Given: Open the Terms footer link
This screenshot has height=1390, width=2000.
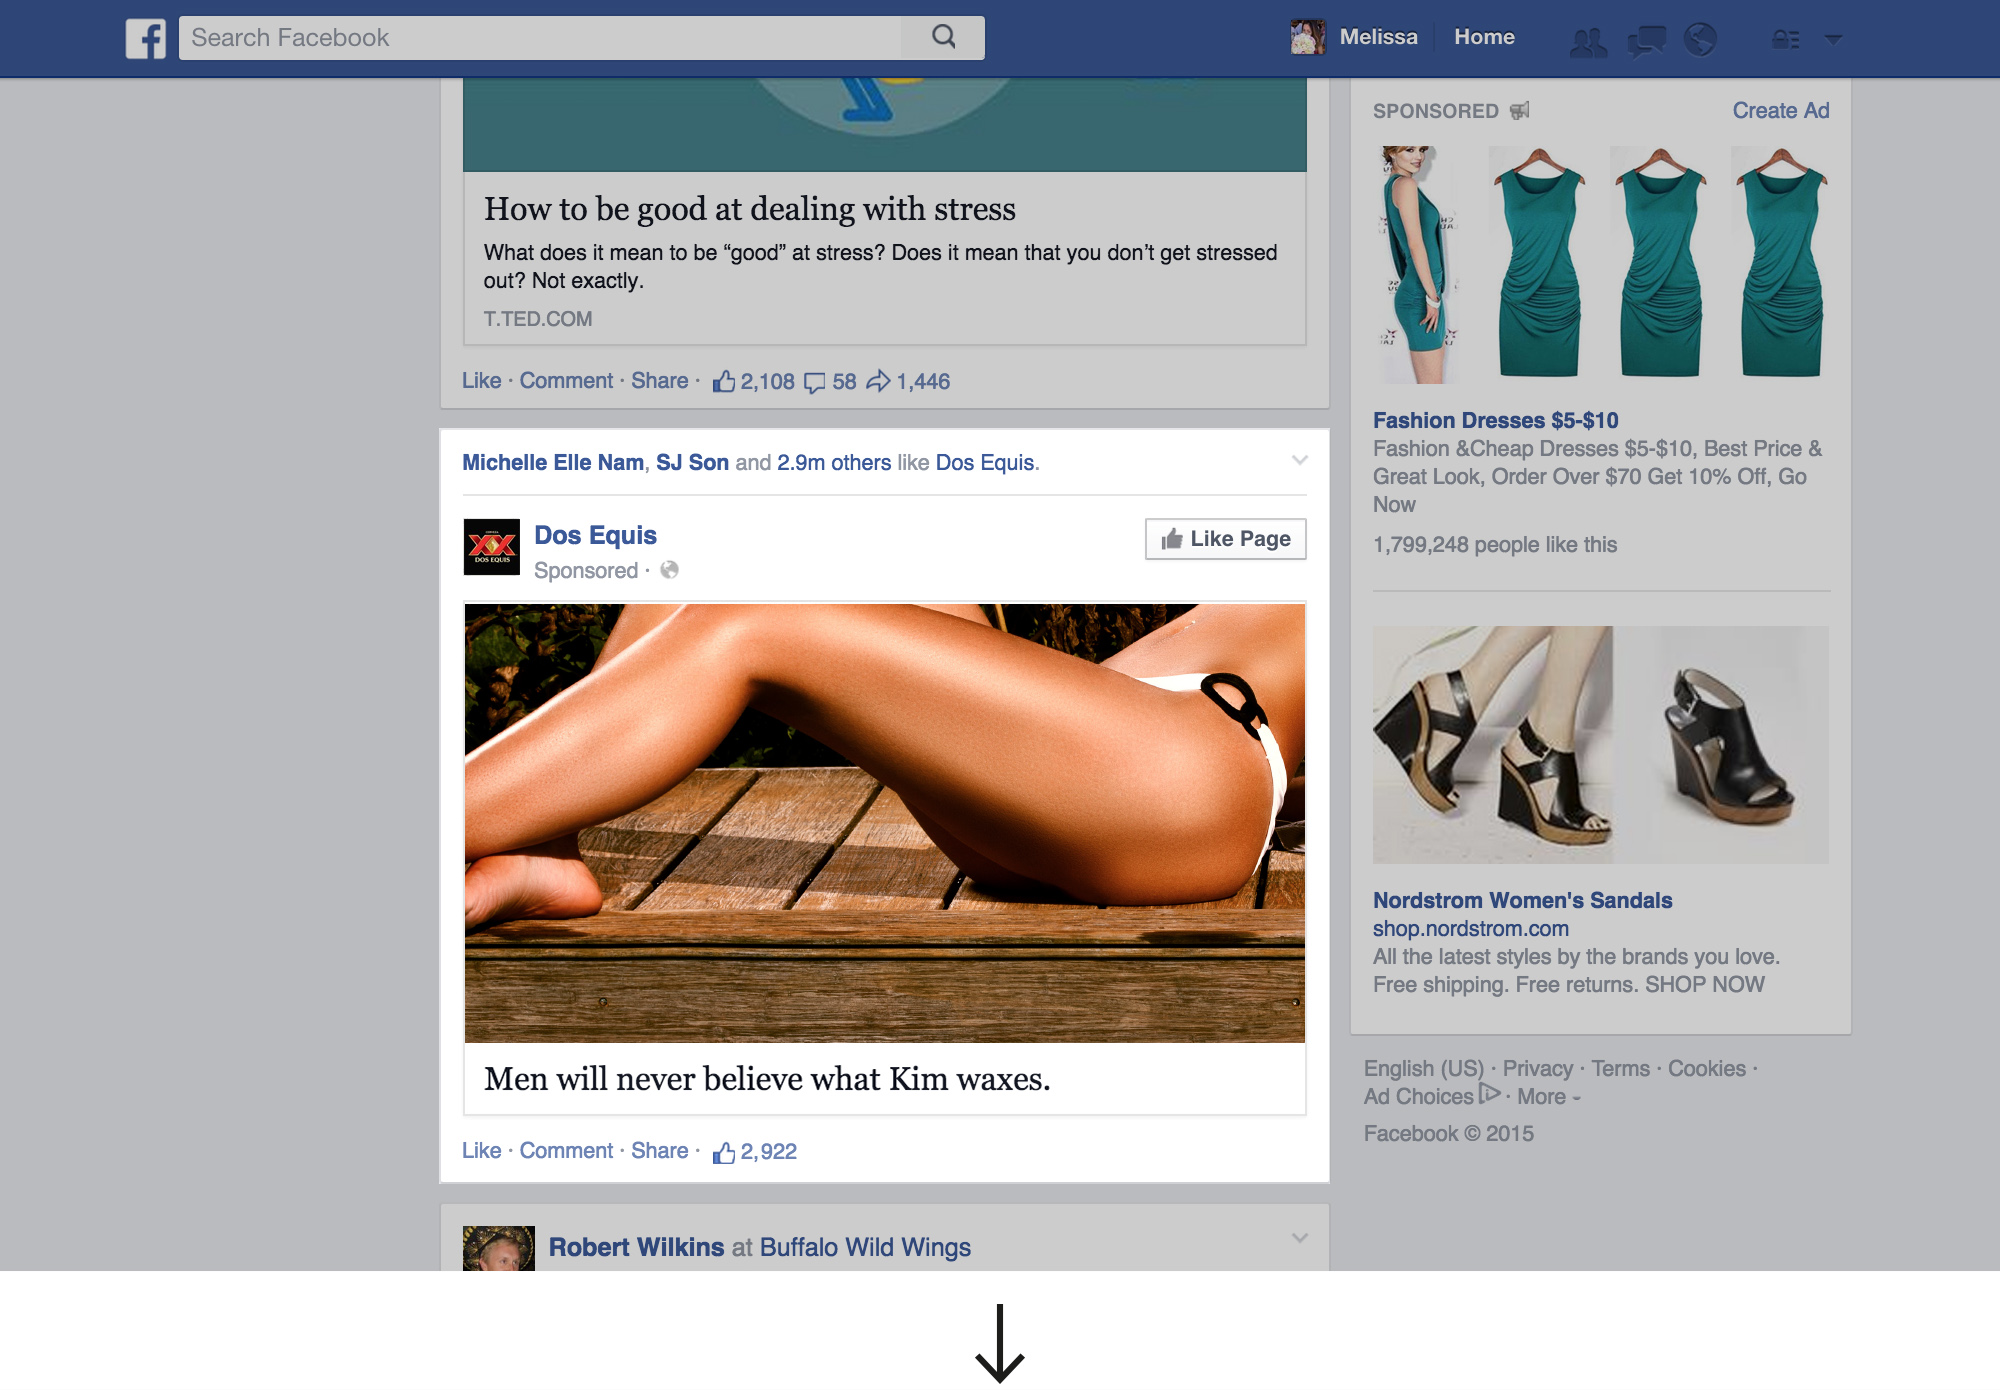Looking at the screenshot, I should [x=1620, y=1069].
